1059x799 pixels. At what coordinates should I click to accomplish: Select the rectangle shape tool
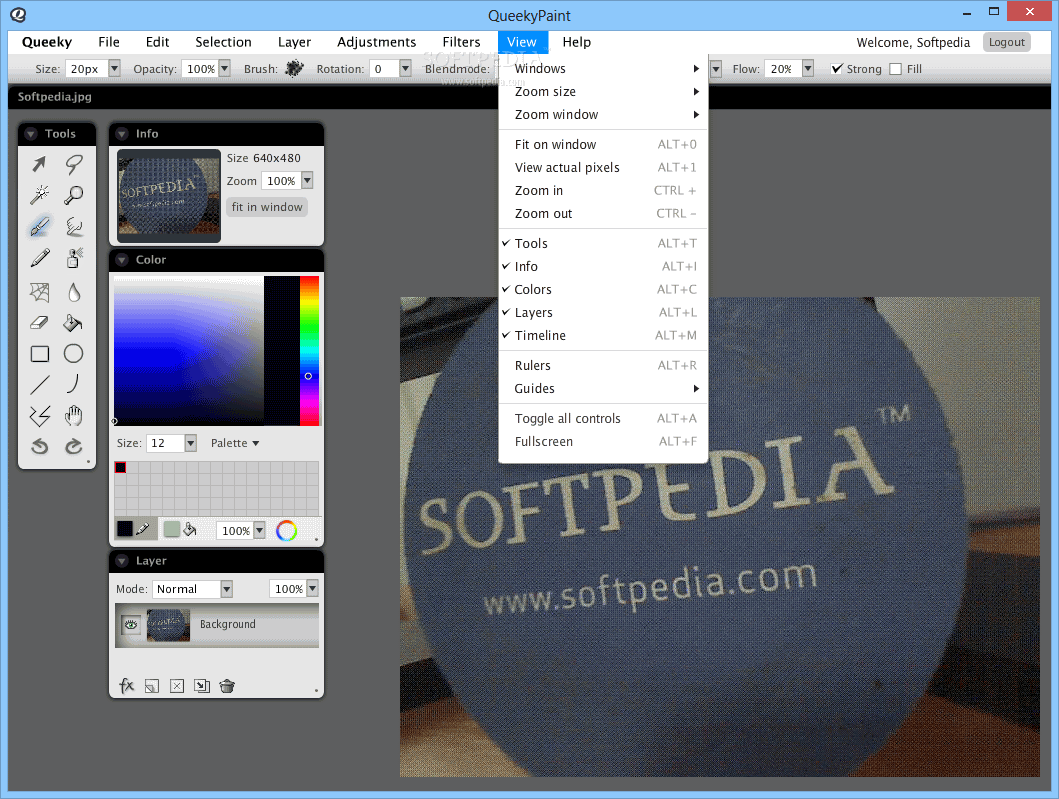pyautogui.click(x=39, y=354)
